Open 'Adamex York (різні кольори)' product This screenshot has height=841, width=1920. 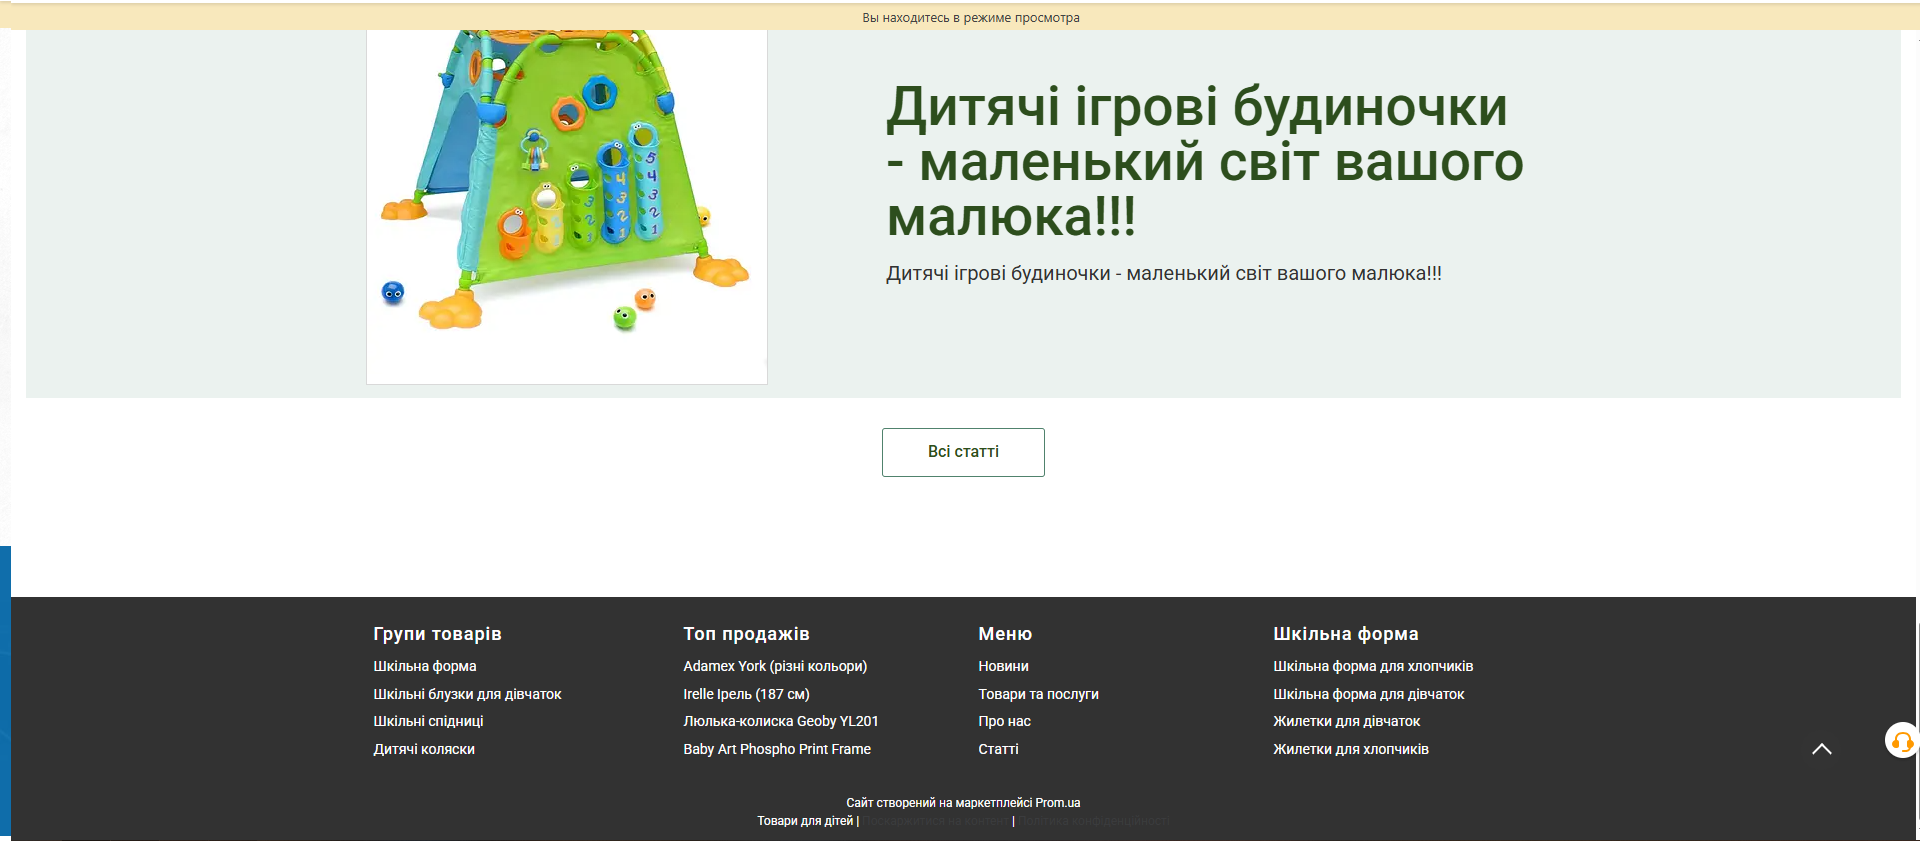pos(774,666)
